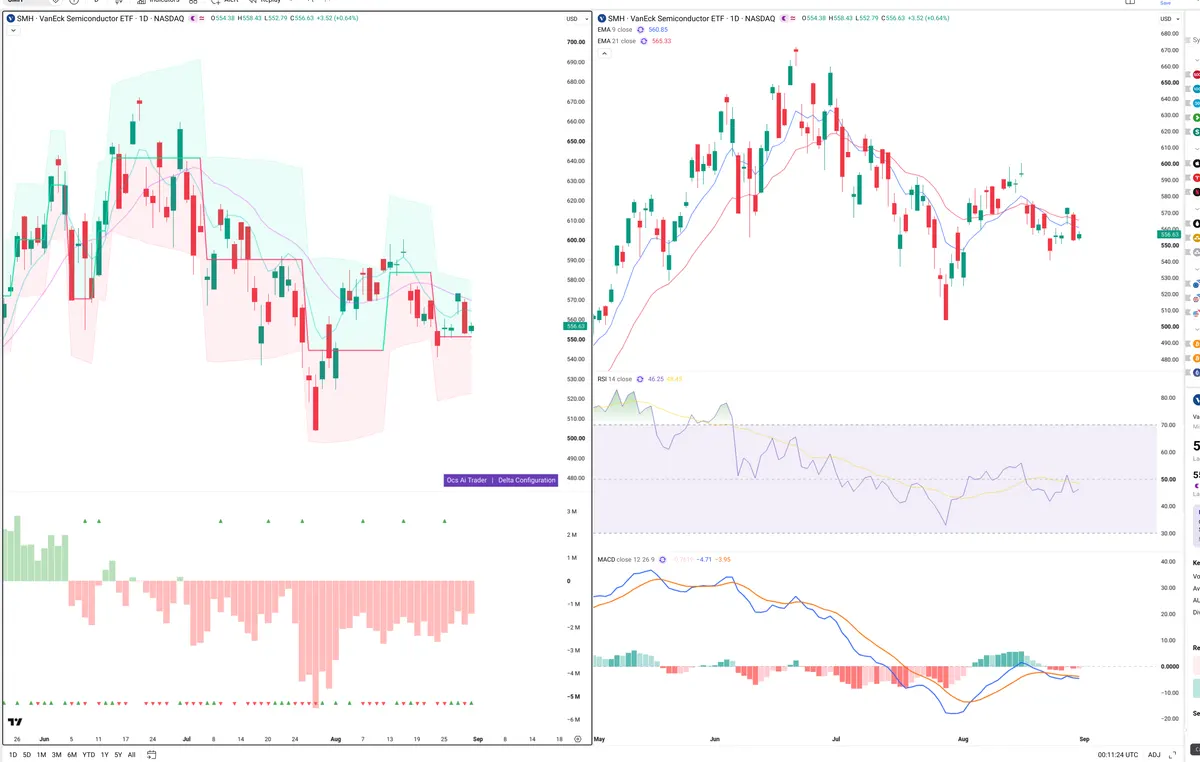
Task: Select the EMA 21 close indicator label
Action: [x=616, y=41]
